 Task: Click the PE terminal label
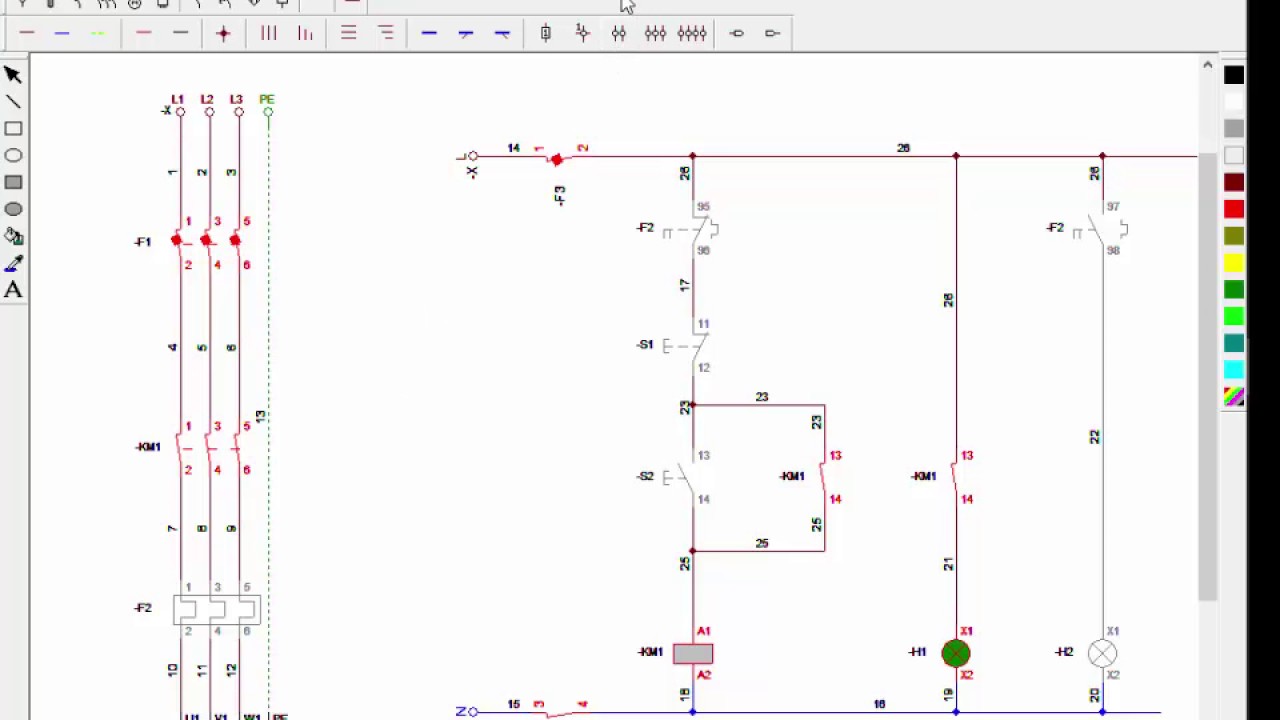pyautogui.click(x=267, y=99)
